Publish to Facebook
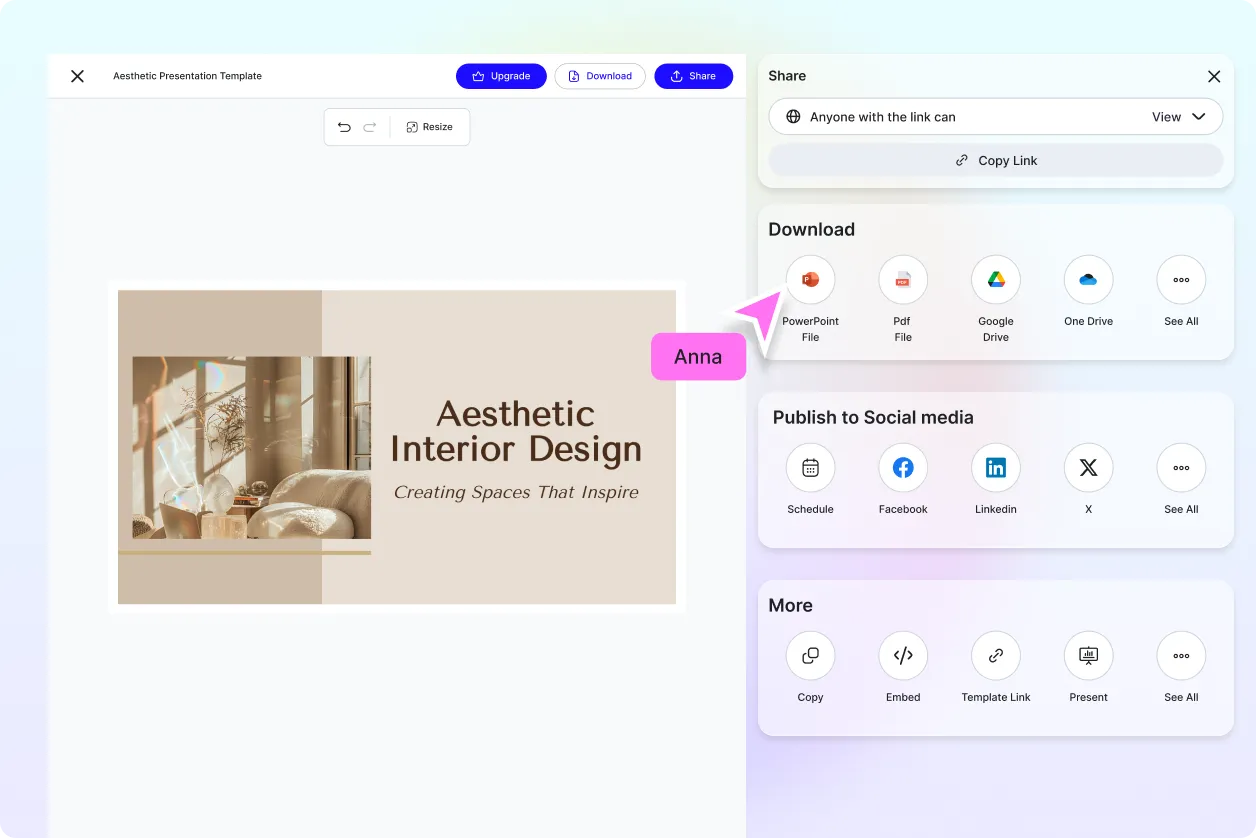 coord(903,468)
